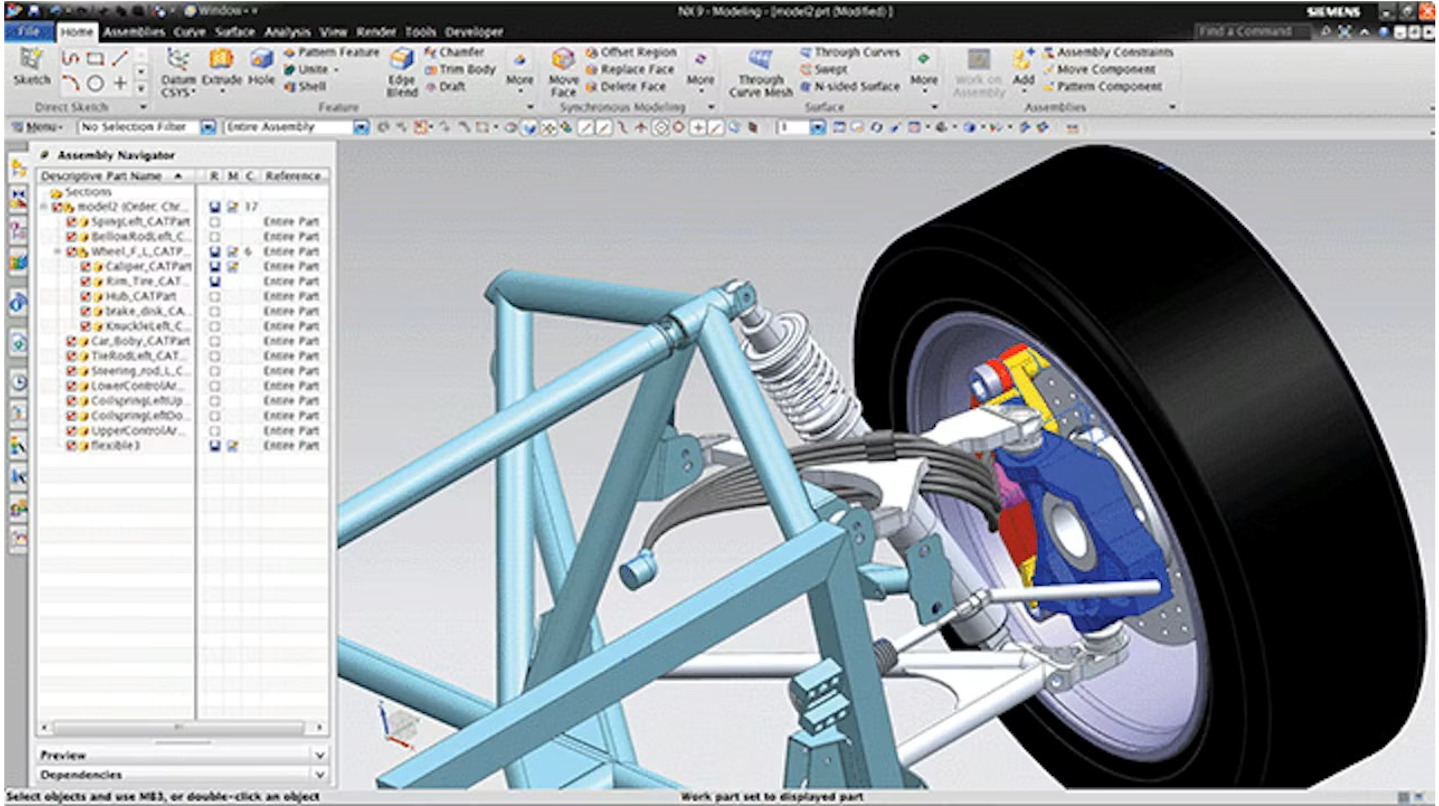Click the Through Curve Mesh tool

[x=759, y=72]
